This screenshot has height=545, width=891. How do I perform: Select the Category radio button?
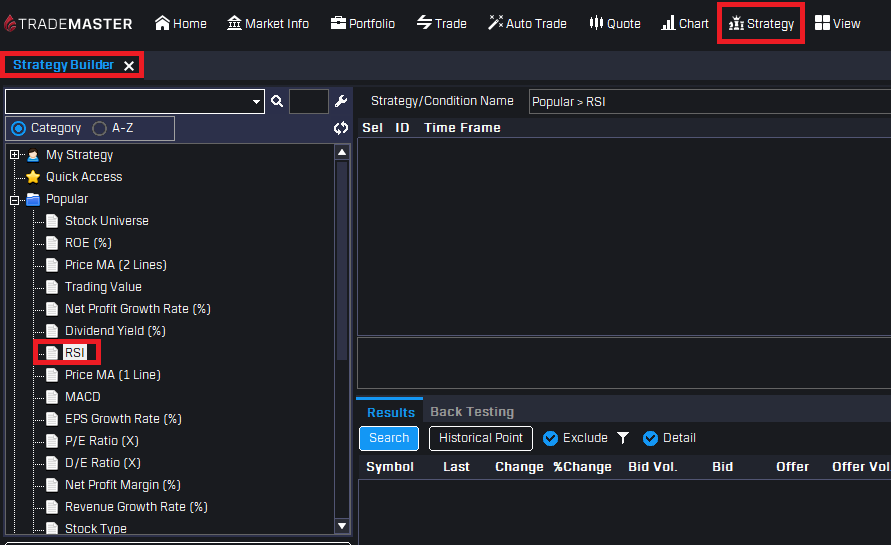[x=19, y=128]
